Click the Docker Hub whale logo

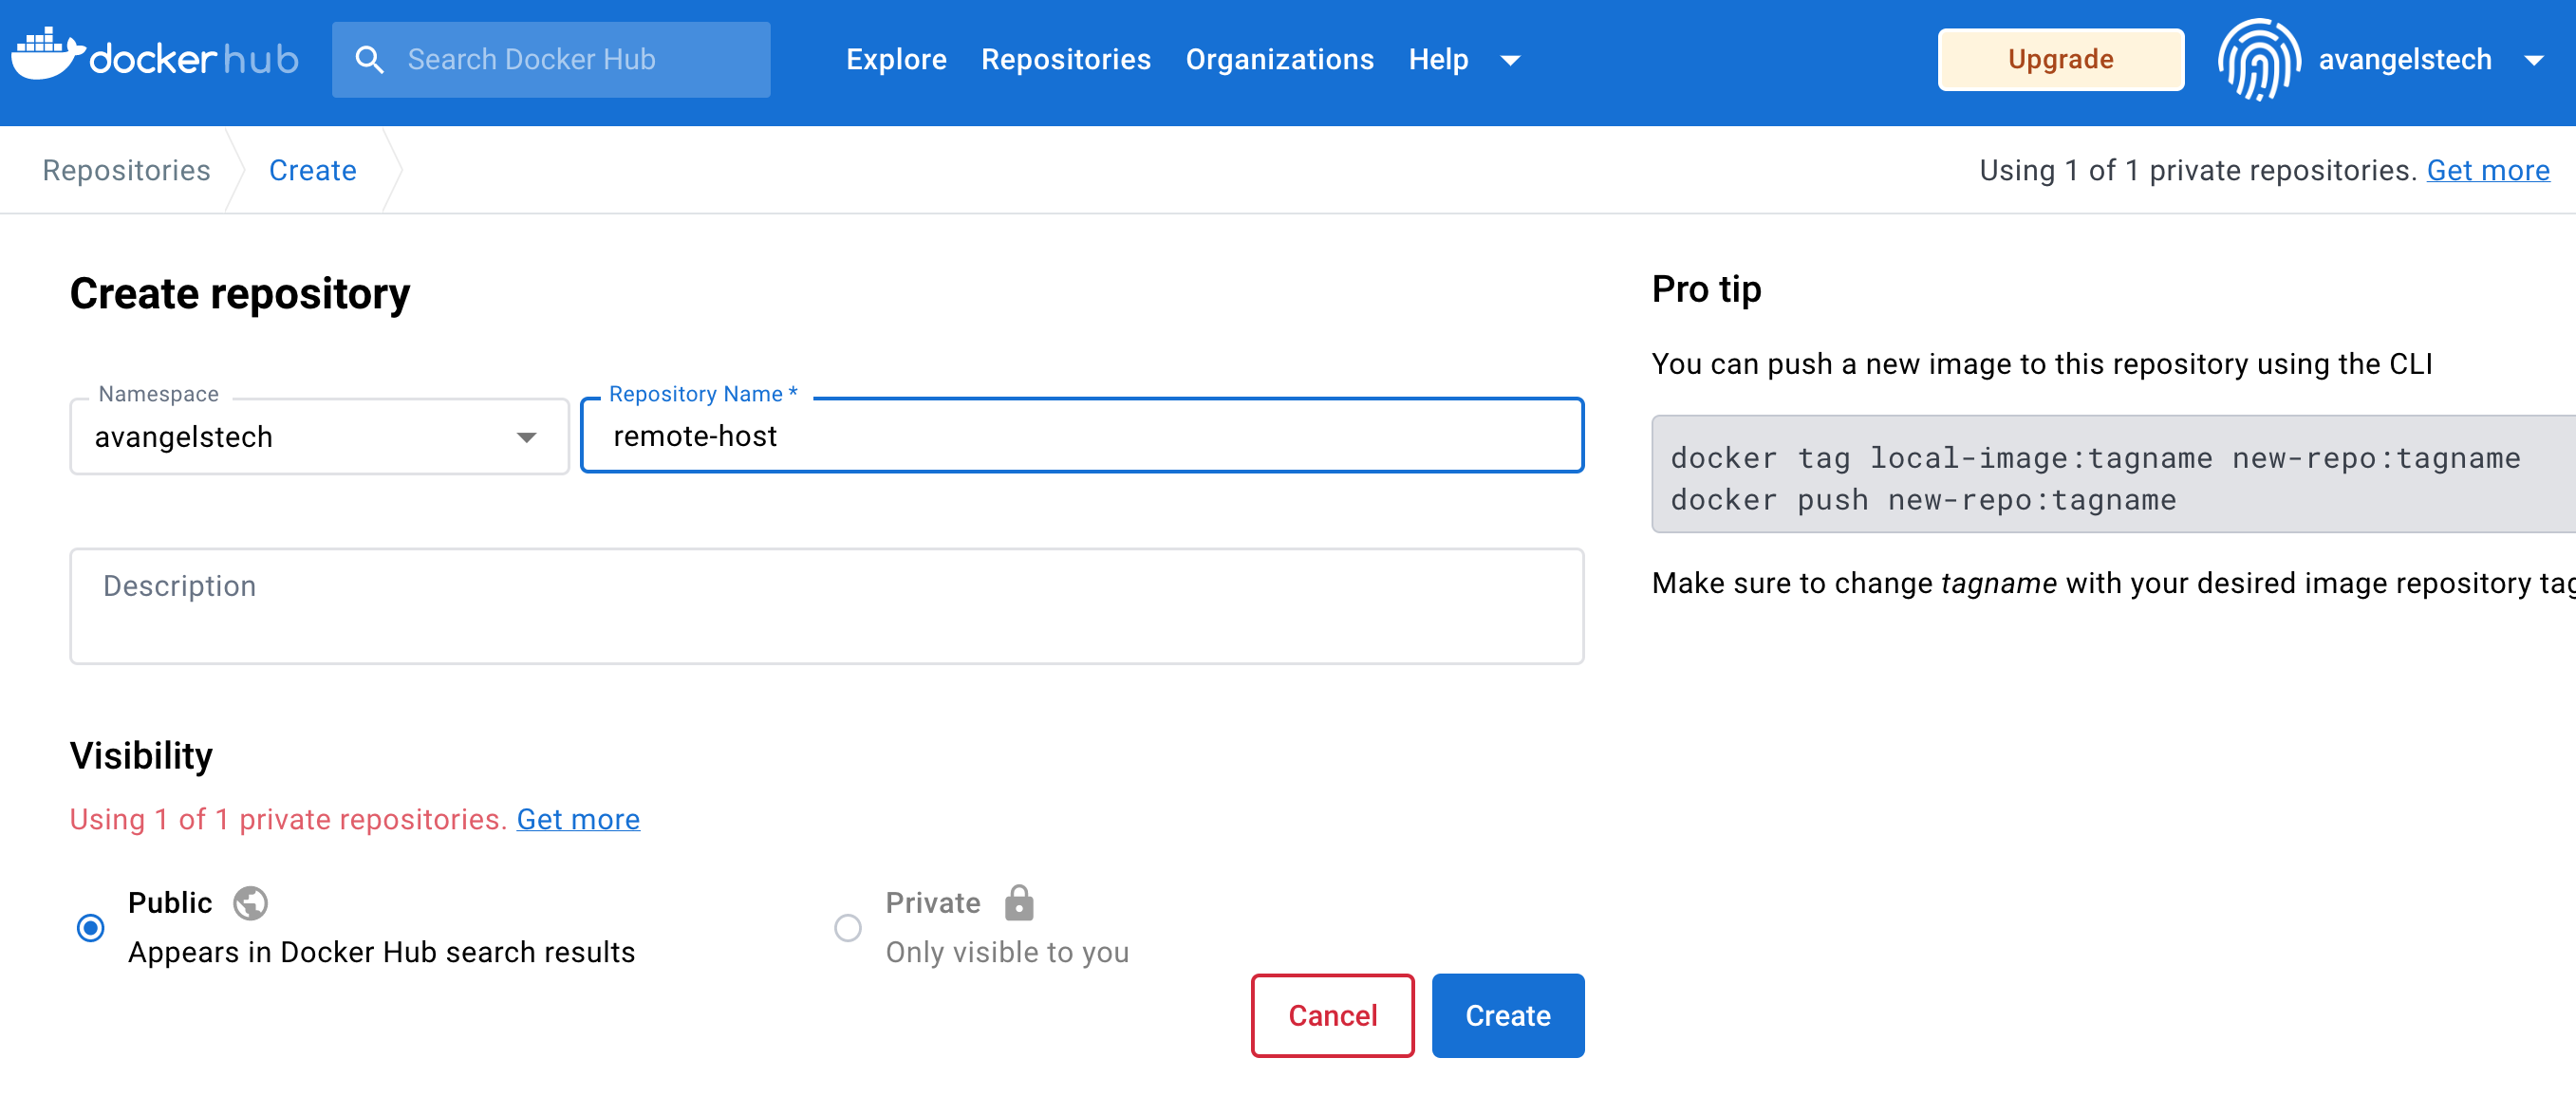tap(45, 56)
